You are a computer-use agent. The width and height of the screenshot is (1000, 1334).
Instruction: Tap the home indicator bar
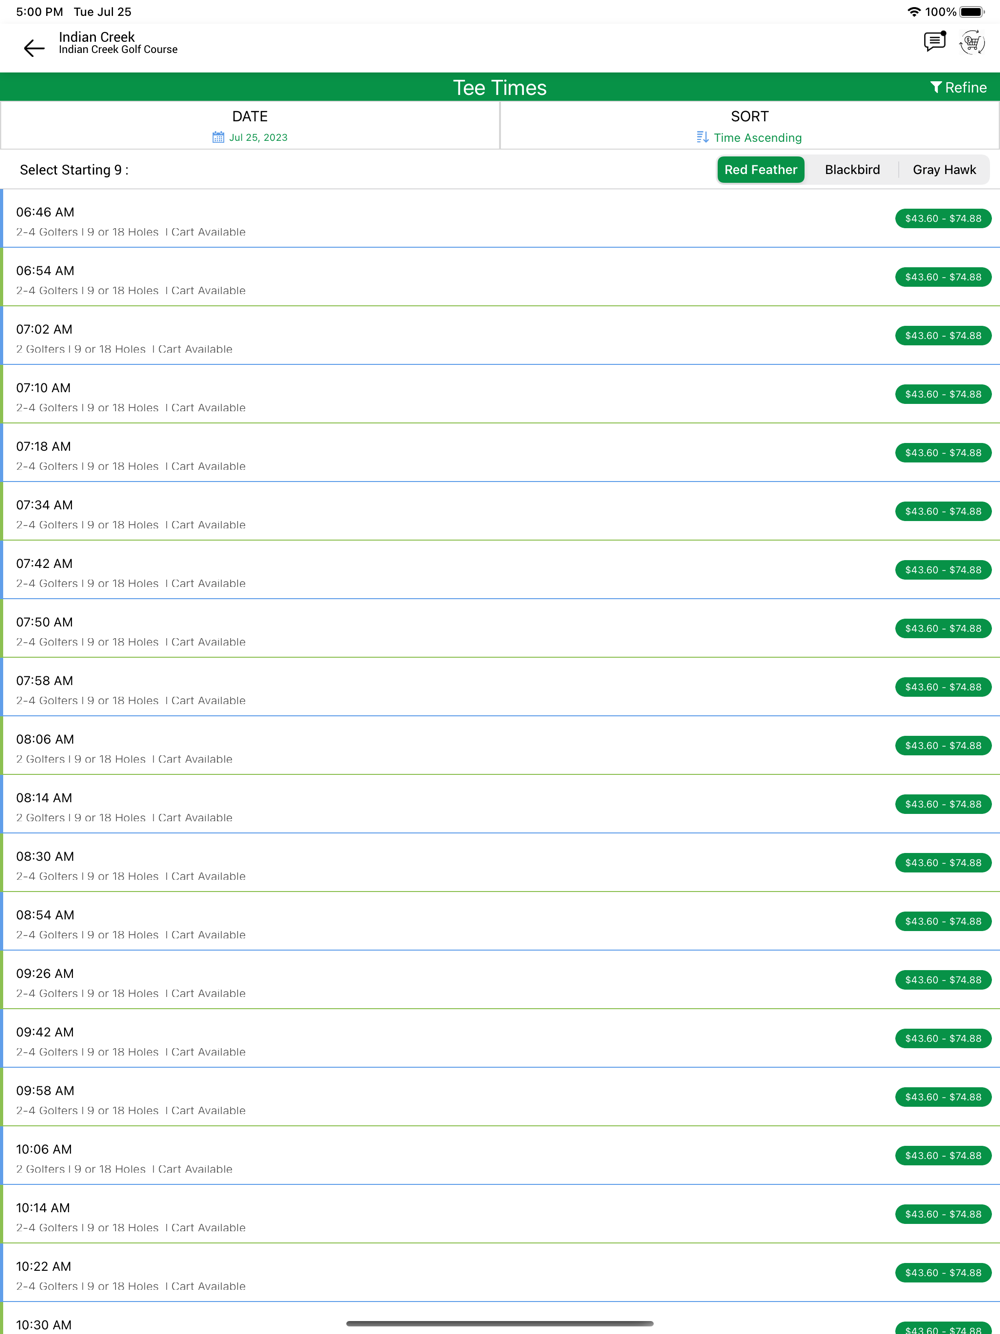pyautogui.click(x=500, y=1324)
